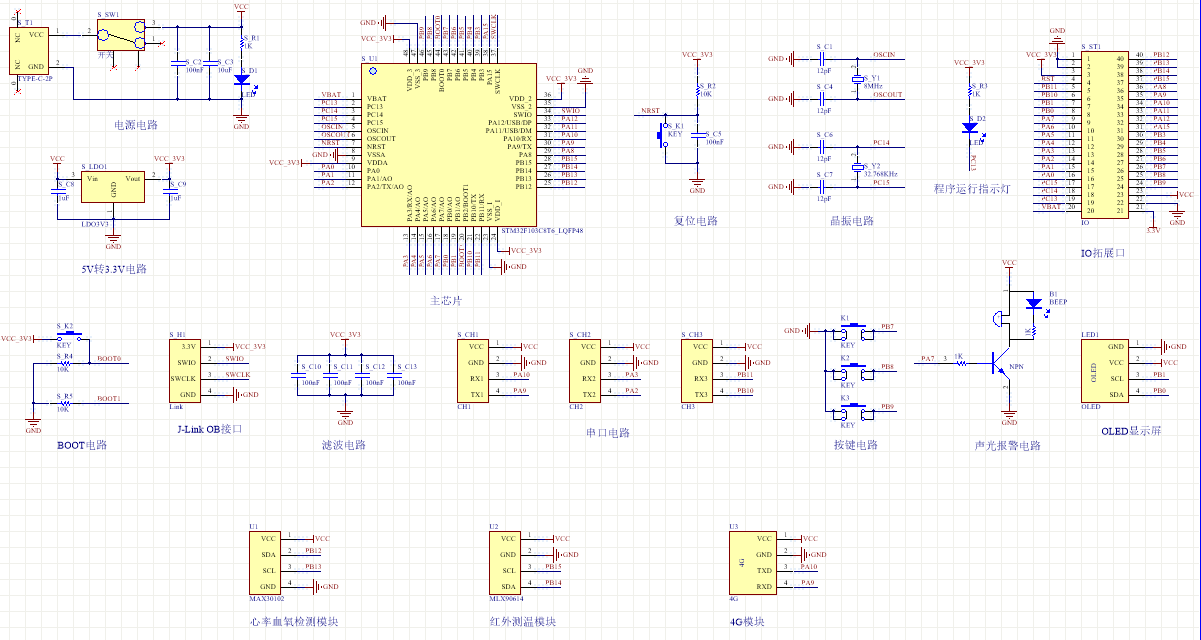
Task: Click the PC14 net label near crystal Y2
Action: tap(881, 144)
